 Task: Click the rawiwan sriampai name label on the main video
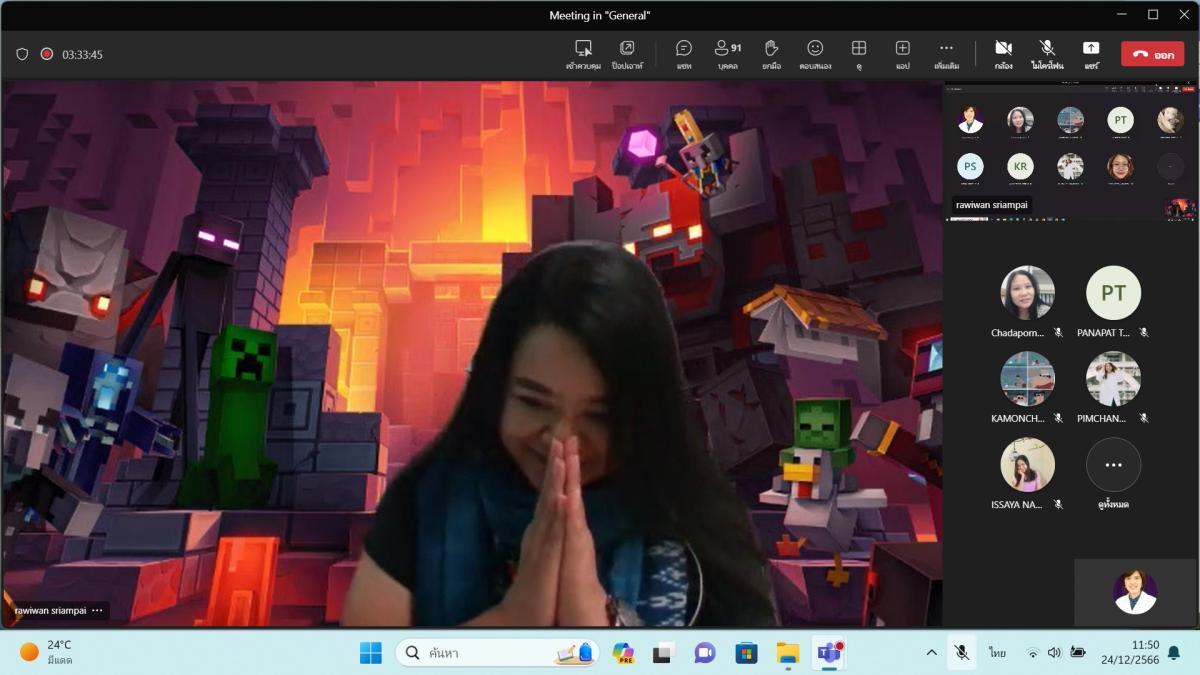[x=51, y=610]
